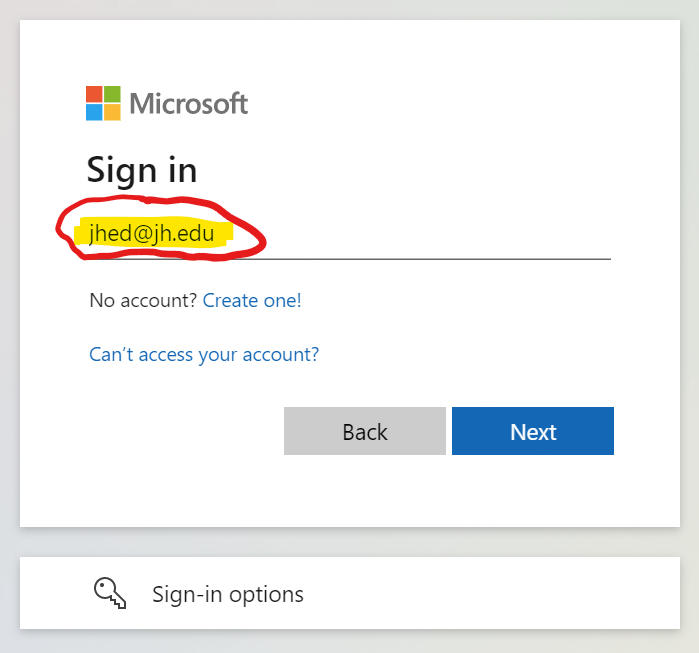Click the Microsoft wordmark text
Image resolution: width=699 pixels, height=653 pixels.
click(188, 104)
